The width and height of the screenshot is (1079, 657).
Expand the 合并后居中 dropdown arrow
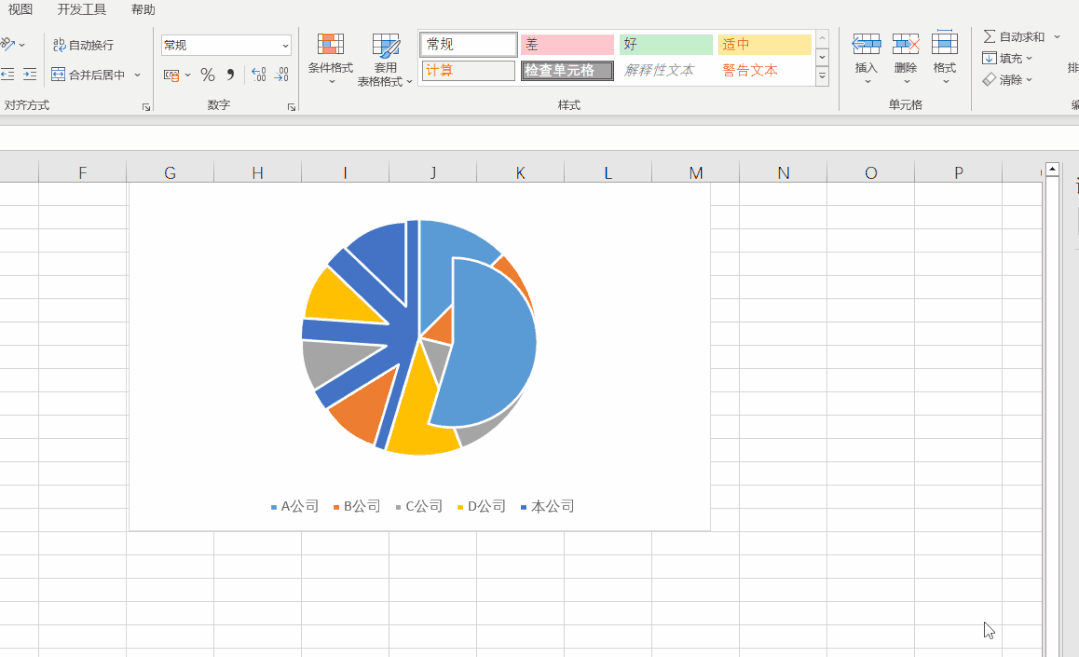(138, 74)
